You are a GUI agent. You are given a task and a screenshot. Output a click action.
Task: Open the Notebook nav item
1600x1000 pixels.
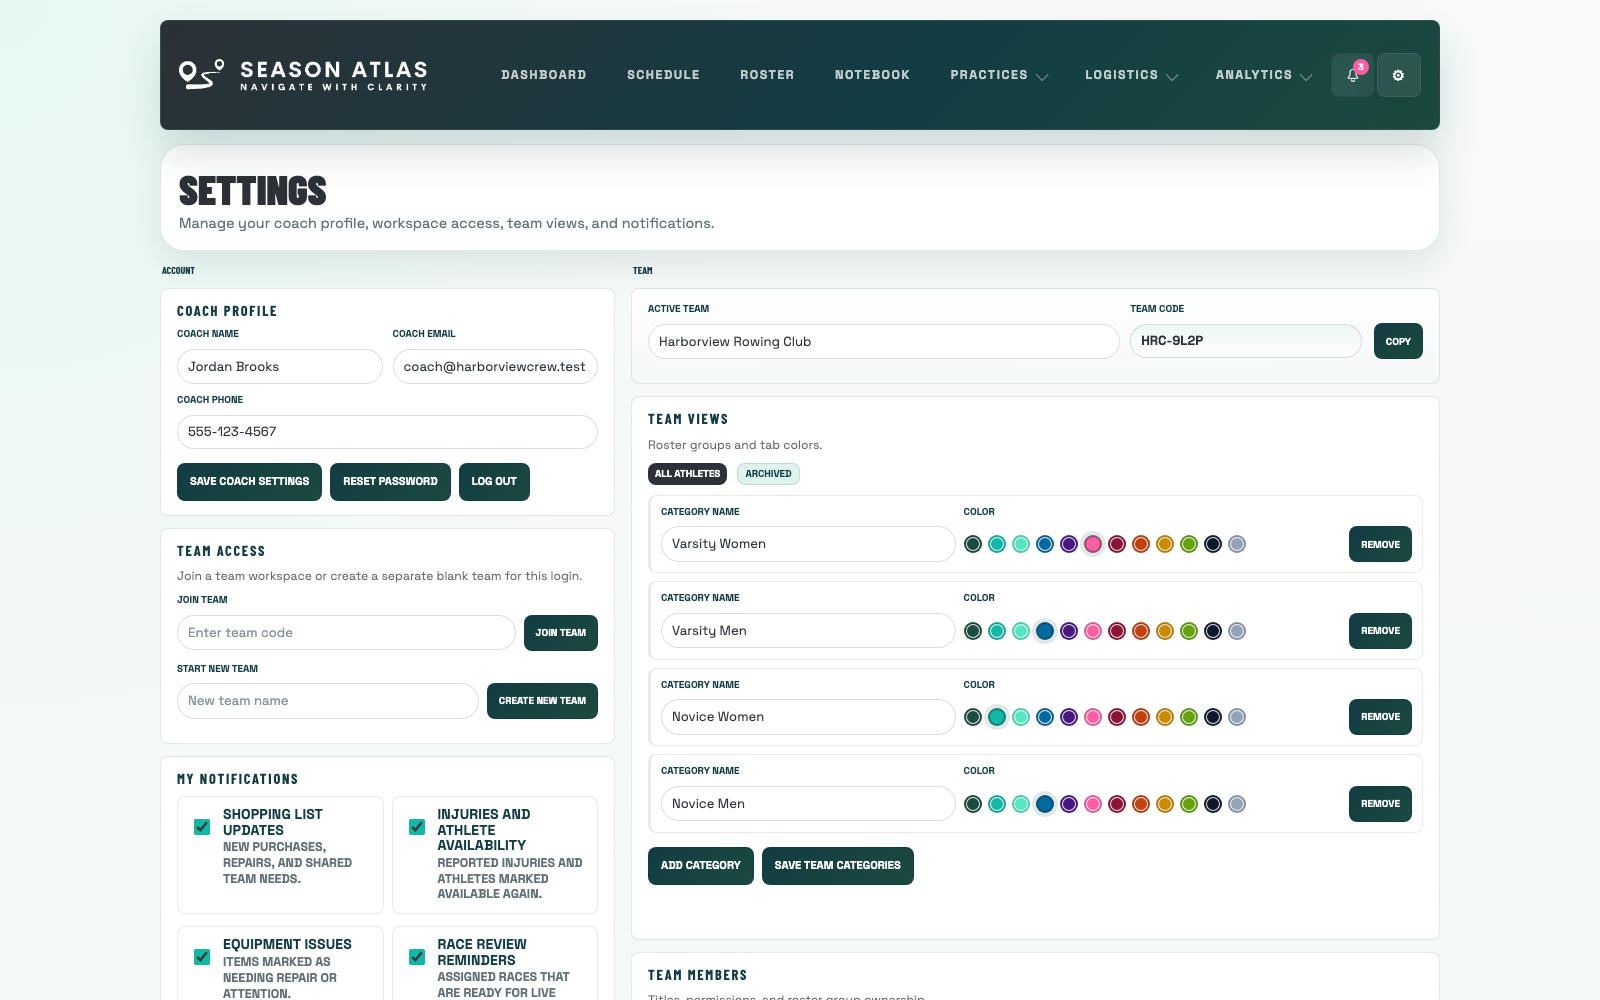pos(872,75)
